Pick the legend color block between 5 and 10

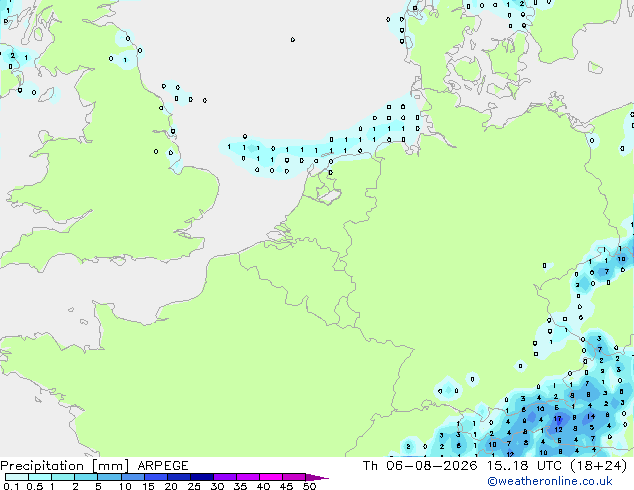click(109, 477)
